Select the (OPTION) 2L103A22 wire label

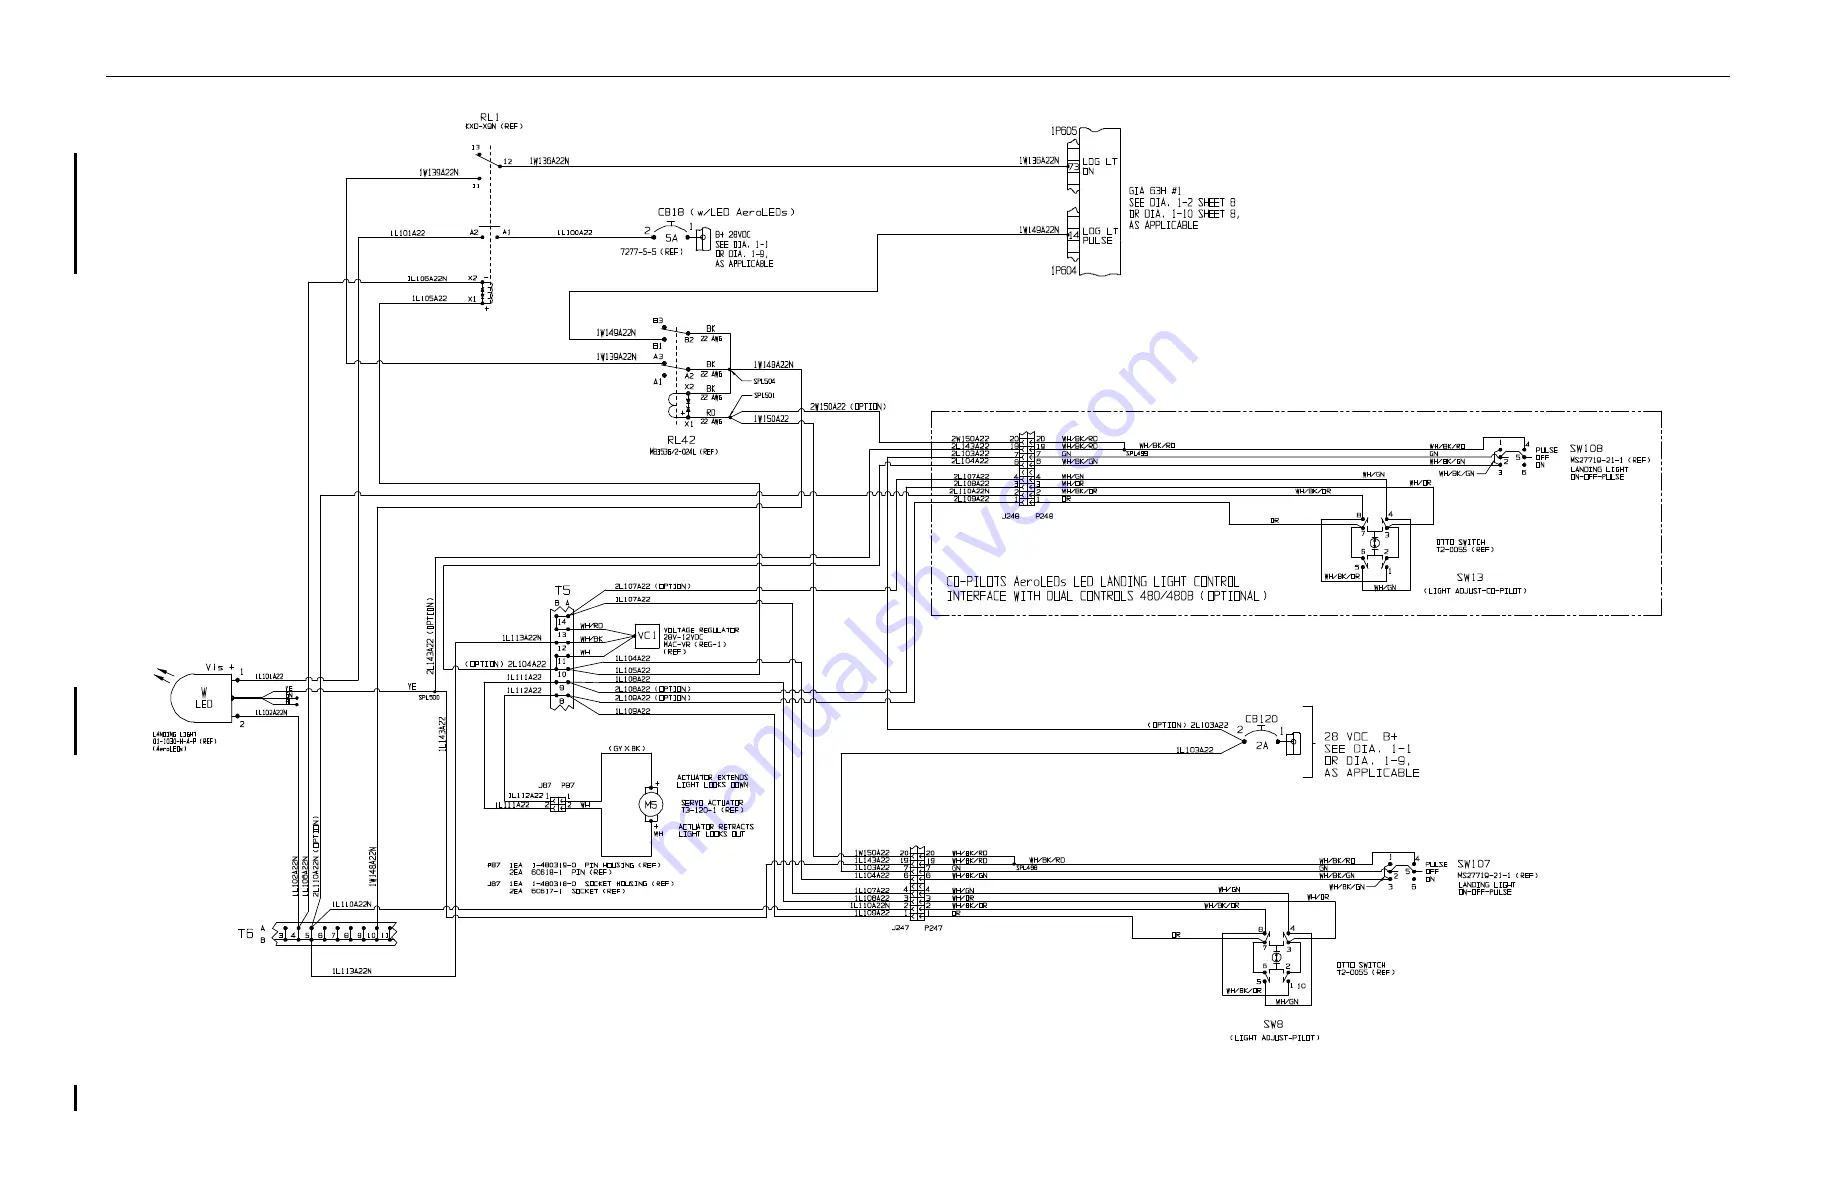pyautogui.click(x=1186, y=725)
